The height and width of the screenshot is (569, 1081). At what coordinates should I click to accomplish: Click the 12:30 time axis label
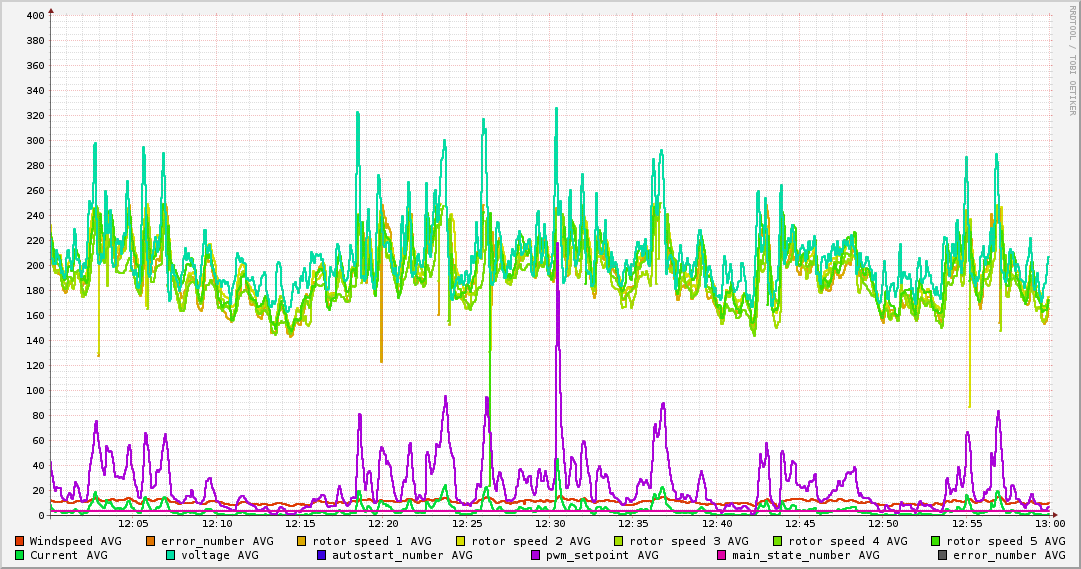(x=550, y=524)
